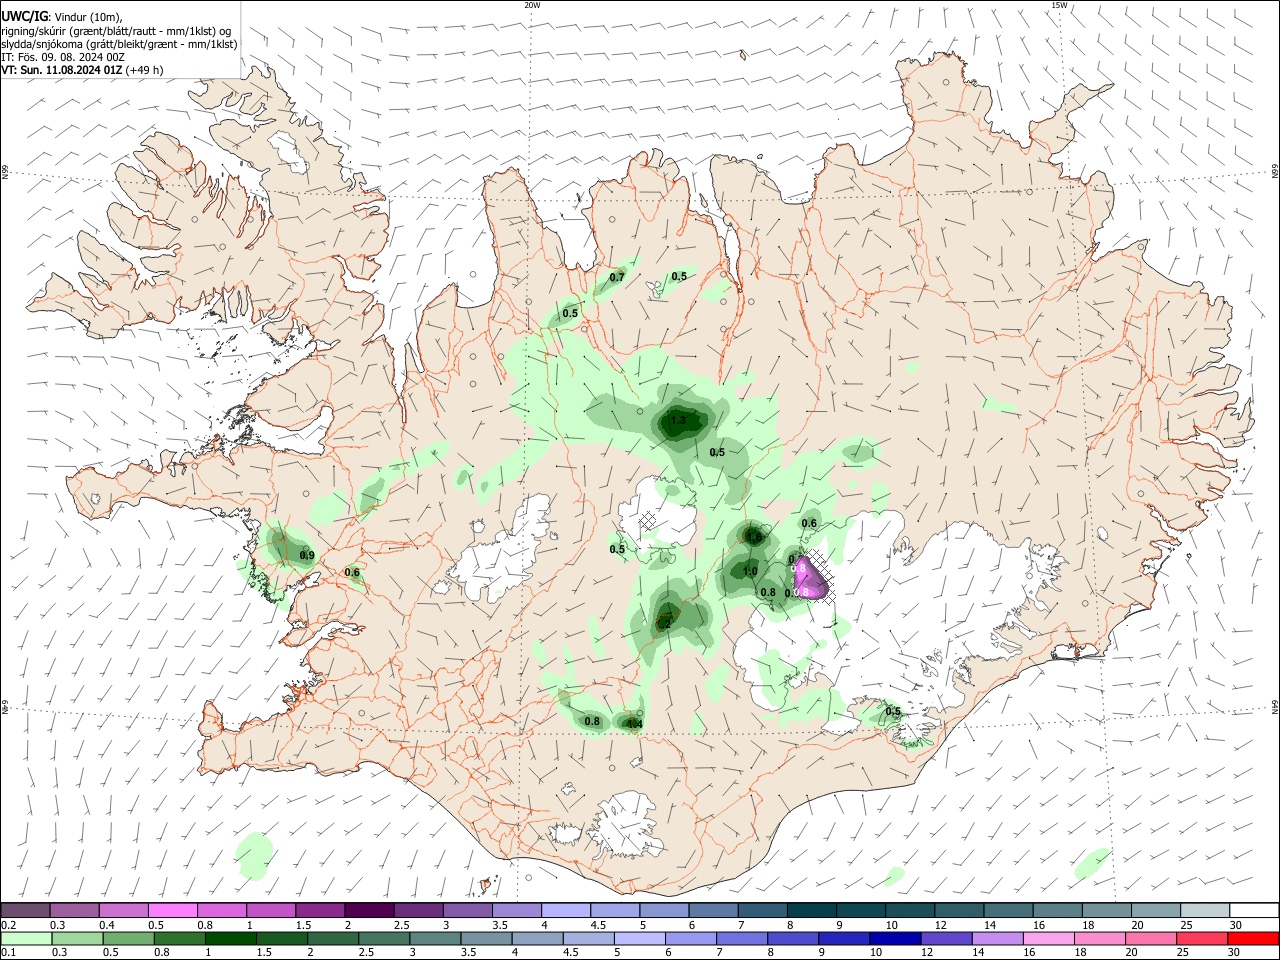This screenshot has width=1280, height=960.
Task: Click the medium green 0.5 swatch in bottom legend row
Action: coord(128,939)
